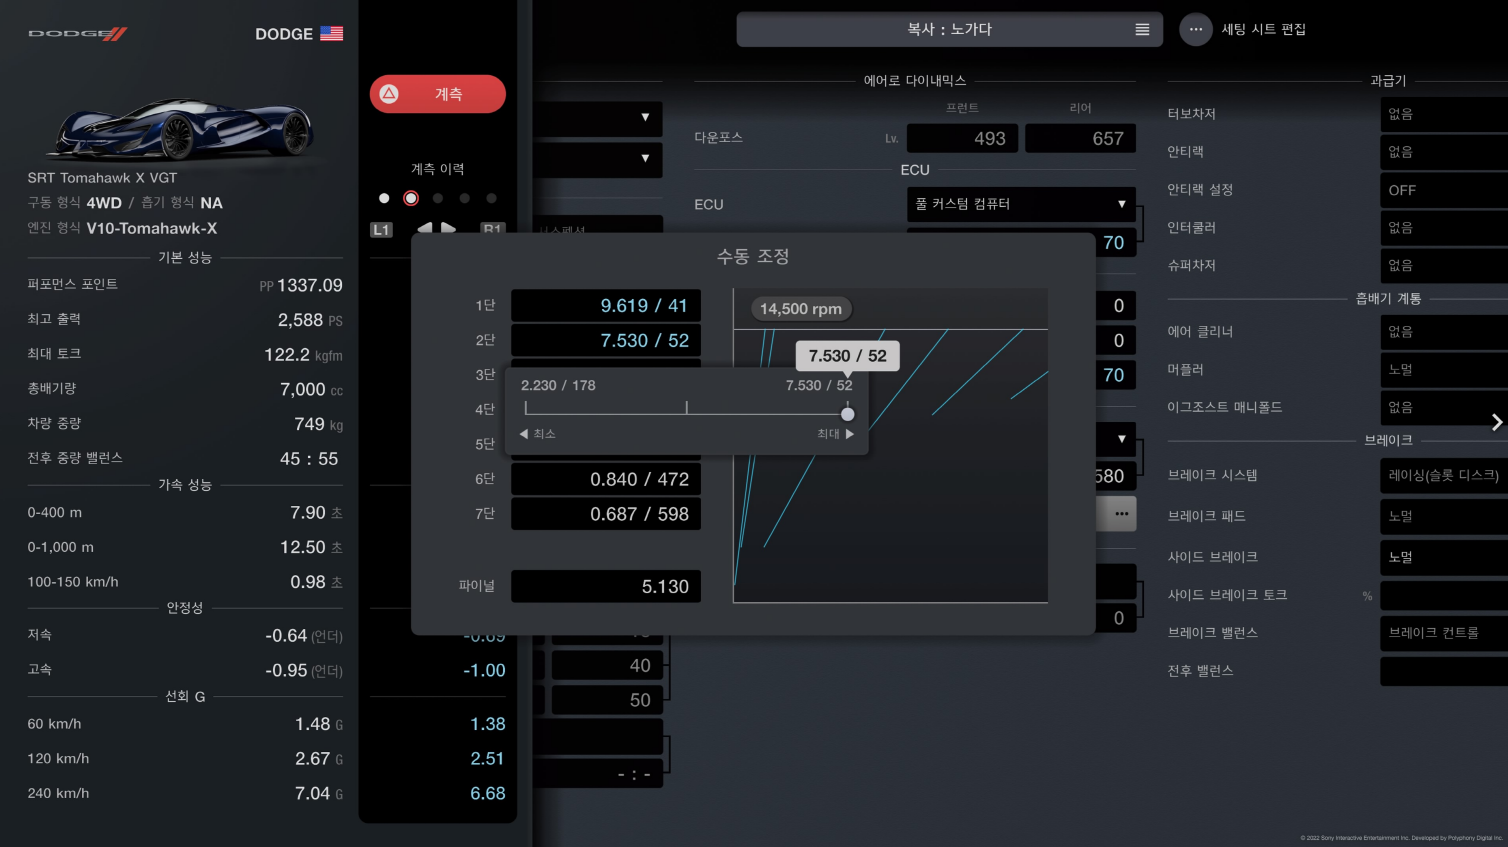
Task: Click the 최대 토크 122.2 kgfm value
Action: [x=303, y=355]
